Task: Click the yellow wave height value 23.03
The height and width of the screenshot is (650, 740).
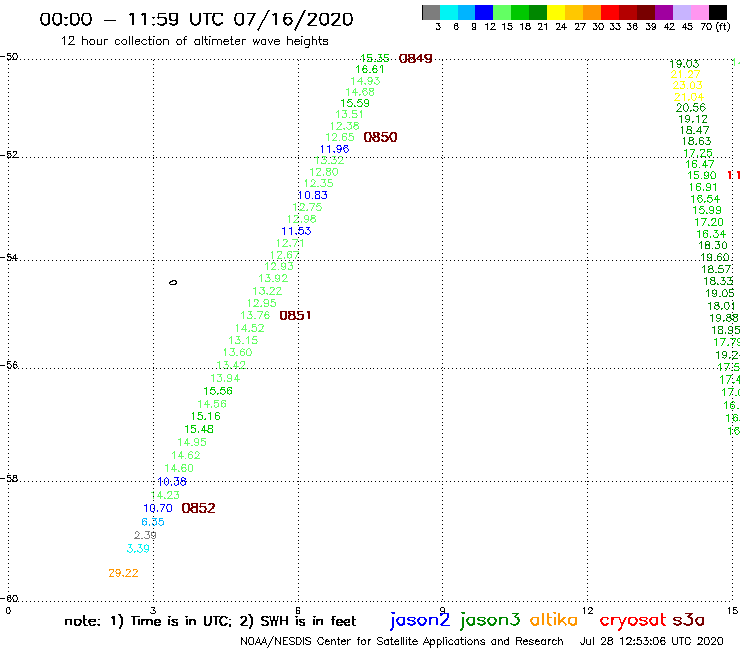Action: [x=687, y=85]
